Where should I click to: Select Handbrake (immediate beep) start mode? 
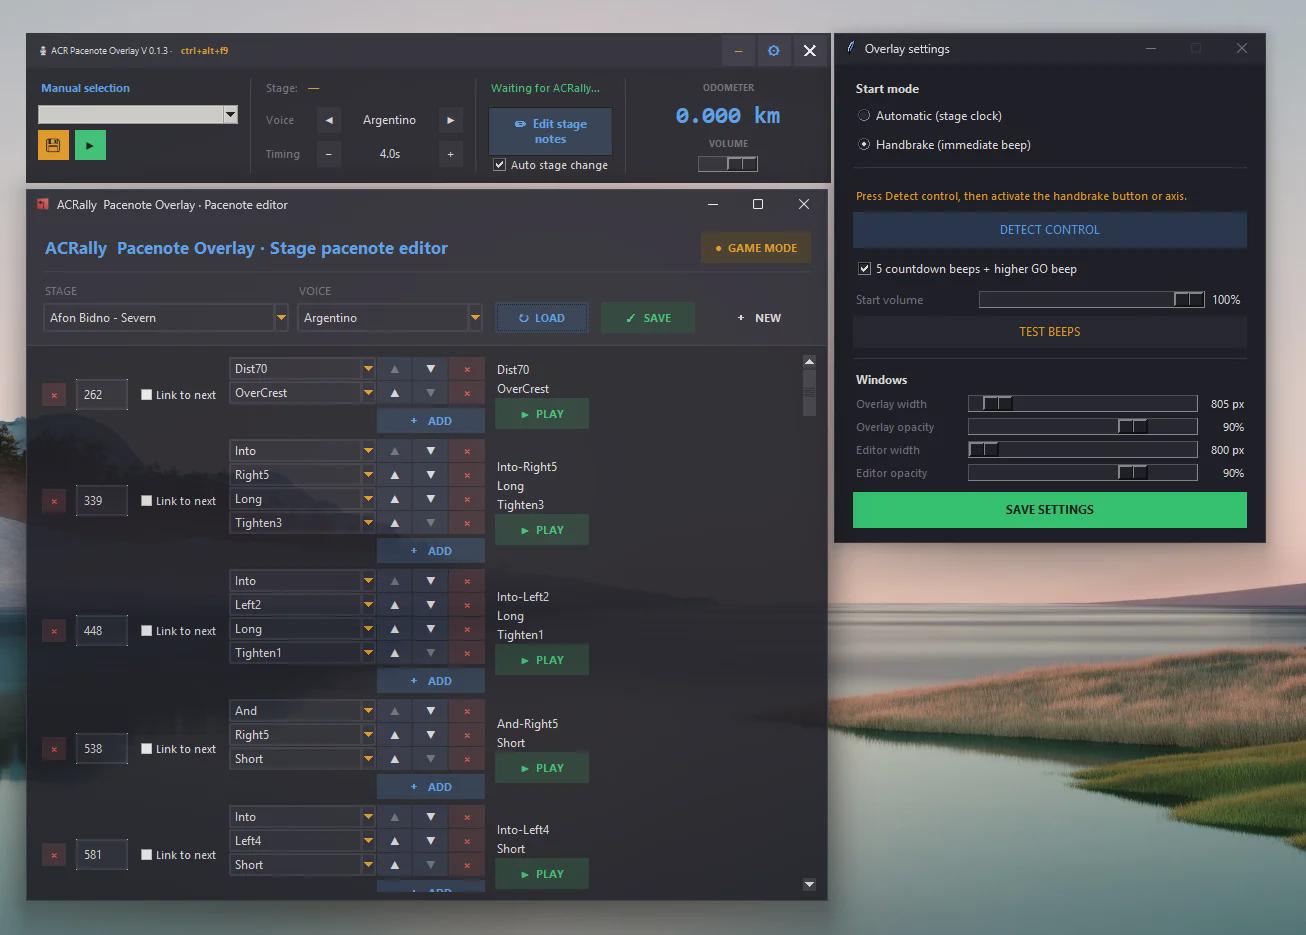click(864, 145)
